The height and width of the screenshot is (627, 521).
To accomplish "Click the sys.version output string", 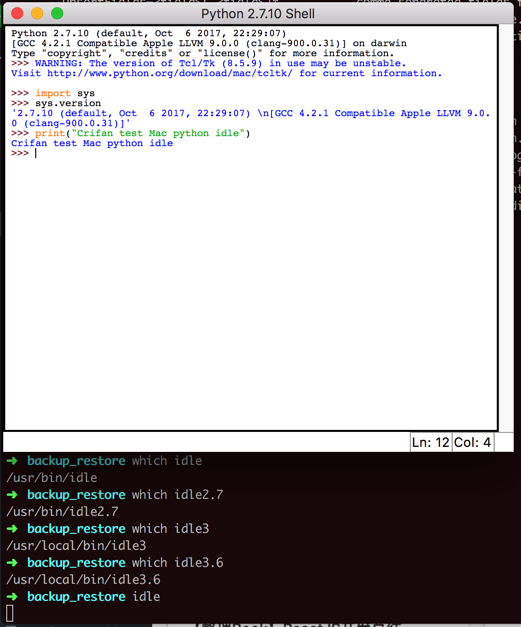I will pos(250,118).
